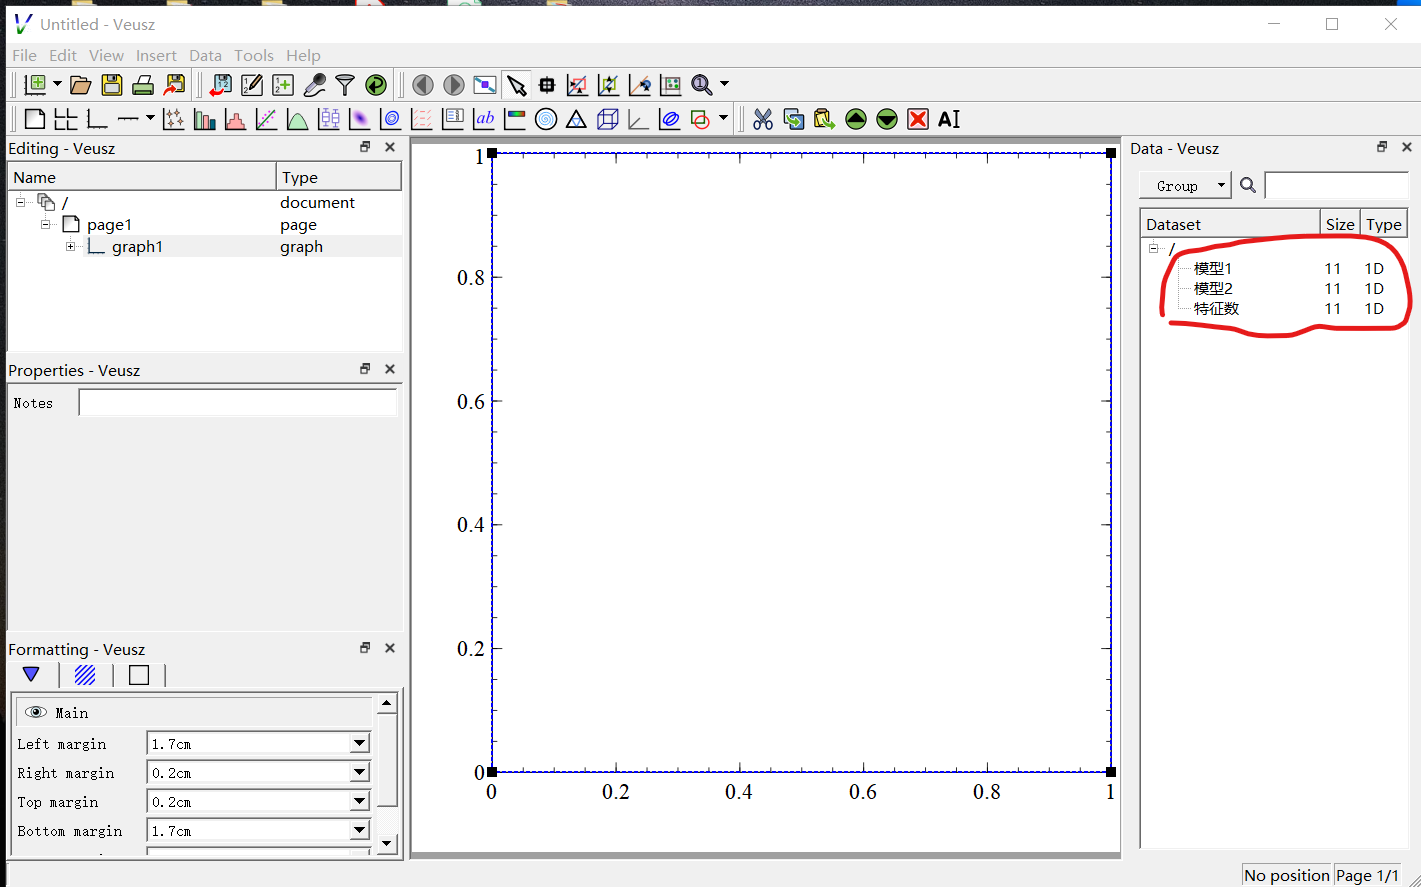
Task: Open the dataset editor pencil icon
Action: pos(252,85)
